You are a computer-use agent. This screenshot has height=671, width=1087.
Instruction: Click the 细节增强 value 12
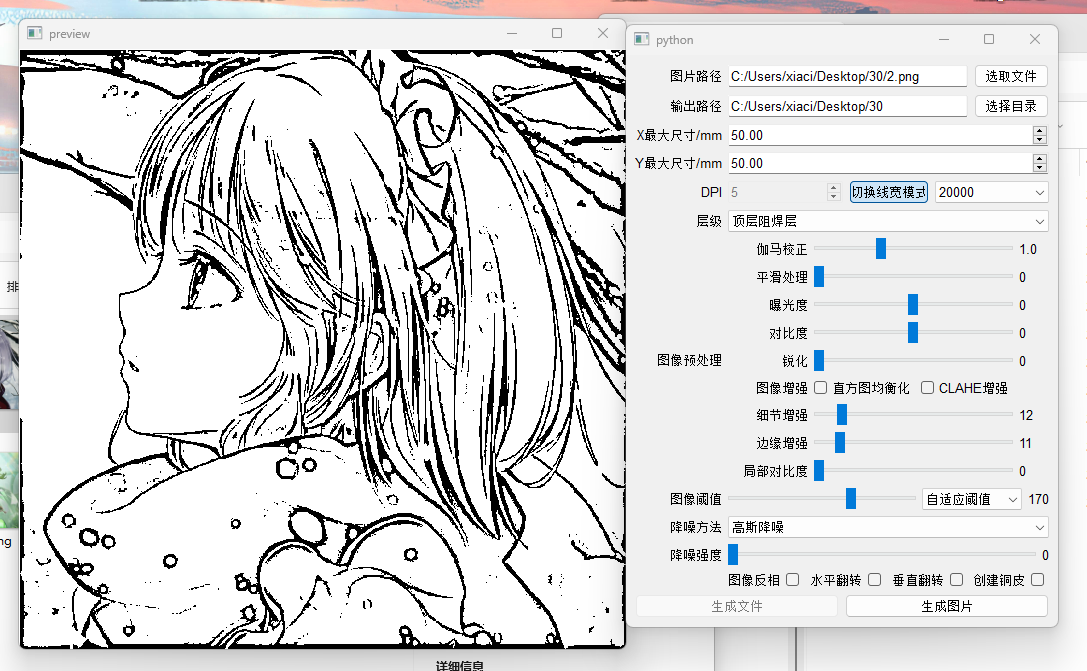[x=1026, y=415]
